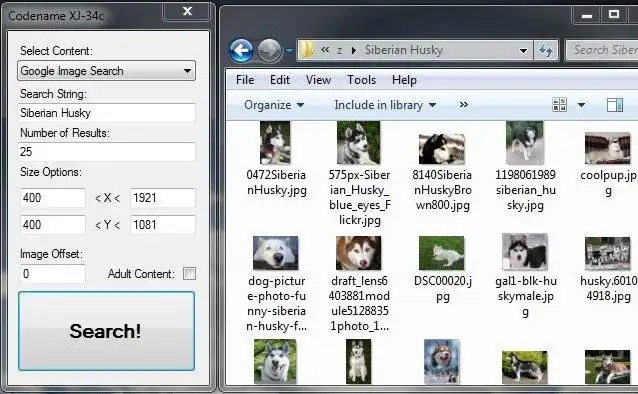Click the Siberian Husky breadcrumb
This screenshot has height=394, width=638.
coord(403,50)
